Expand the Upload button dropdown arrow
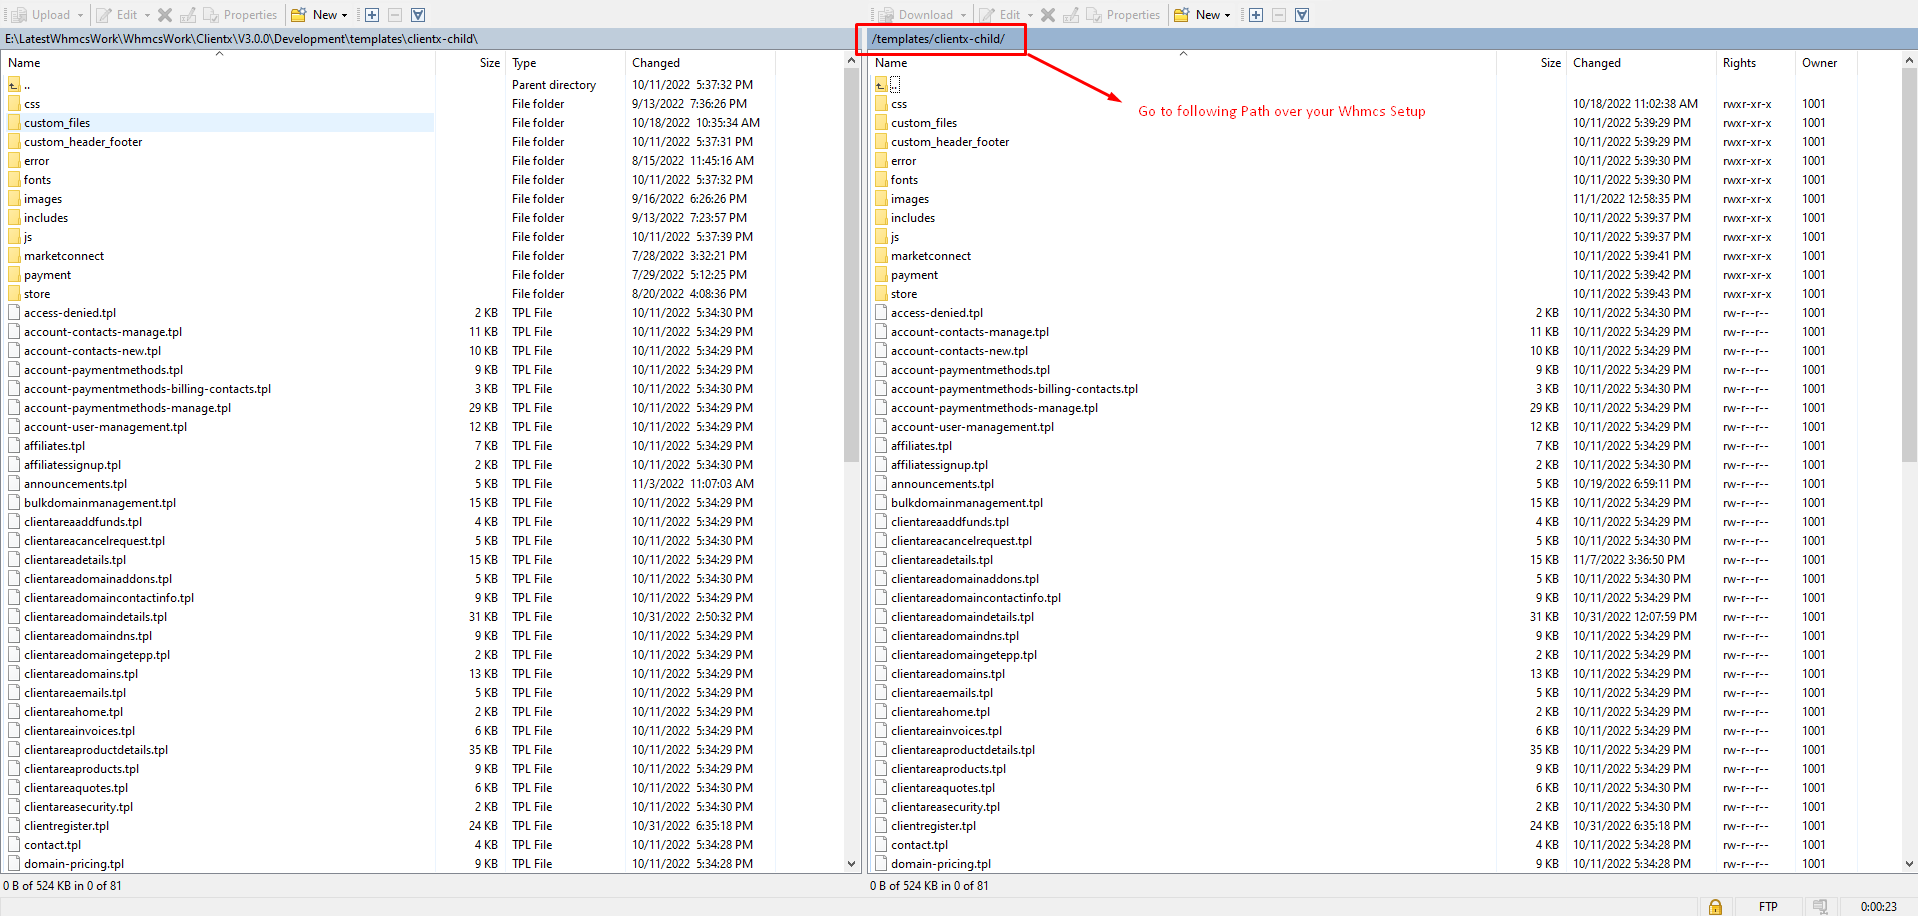Image resolution: width=1918 pixels, height=916 pixels. [x=80, y=15]
